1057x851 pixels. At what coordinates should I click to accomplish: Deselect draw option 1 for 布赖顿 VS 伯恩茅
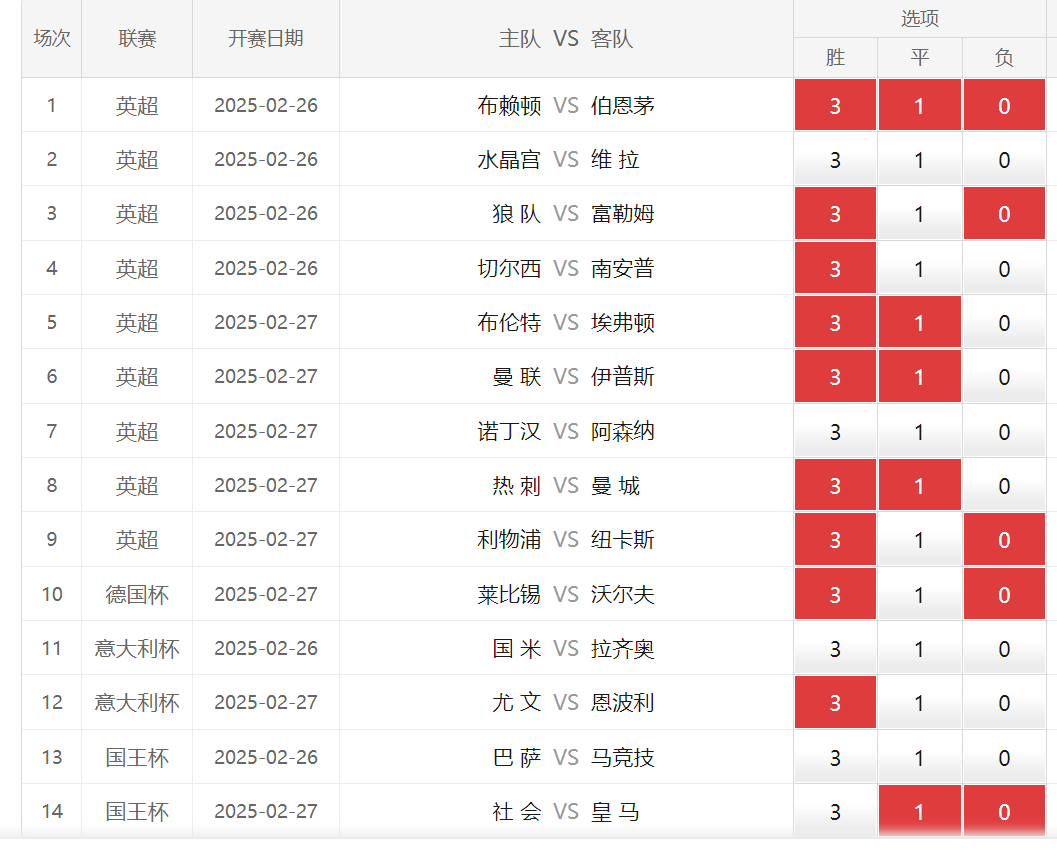pos(919,105)
